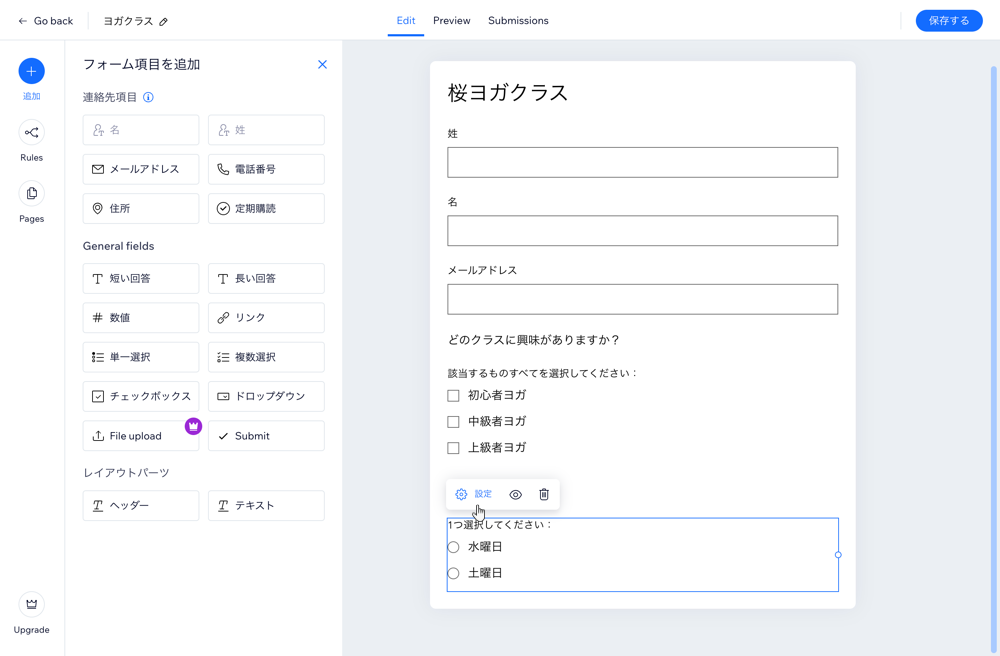Switch to the Submissions tab
The image size is (1000, 656).
point(518,21)
